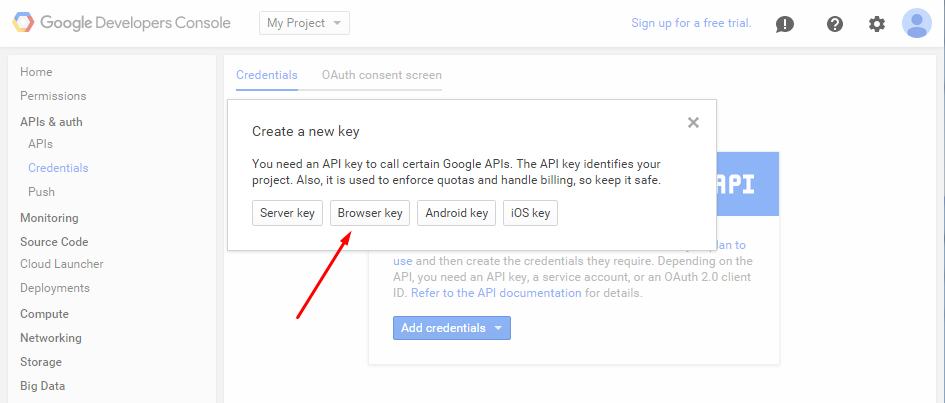
Task: Open the help question mark icon
Action: point(835,24)
